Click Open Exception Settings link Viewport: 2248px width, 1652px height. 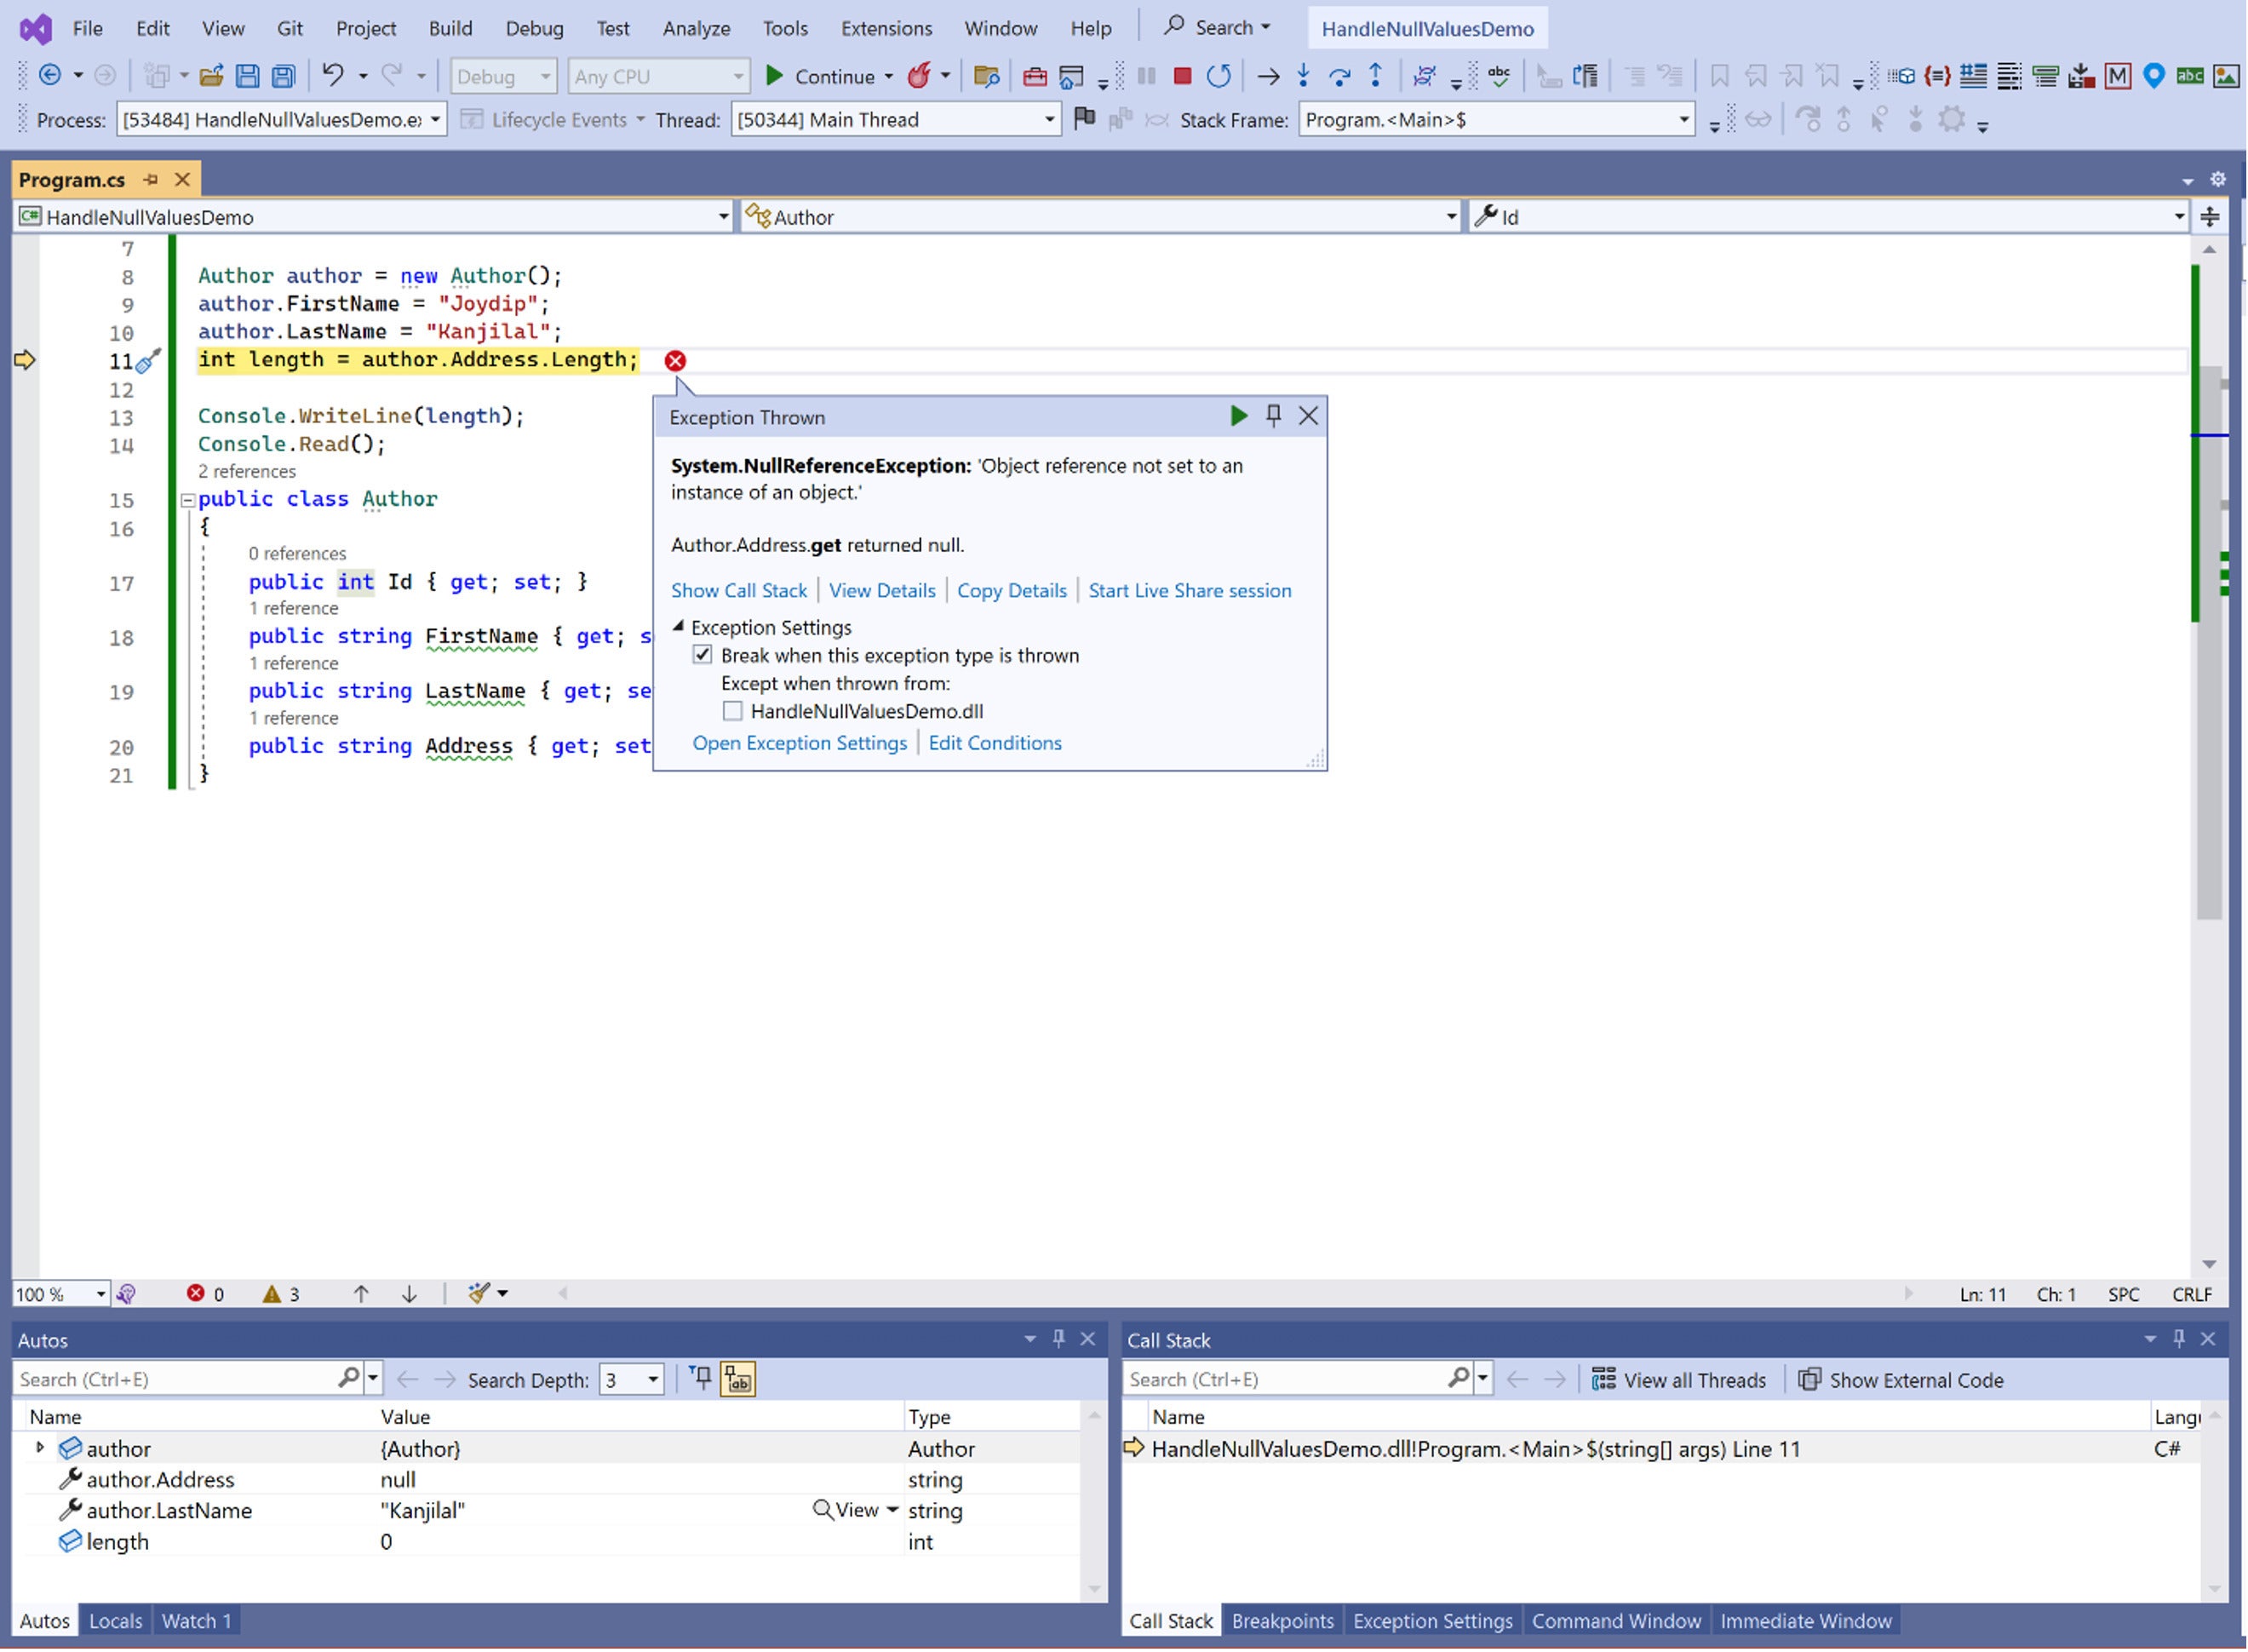point(800,743)
